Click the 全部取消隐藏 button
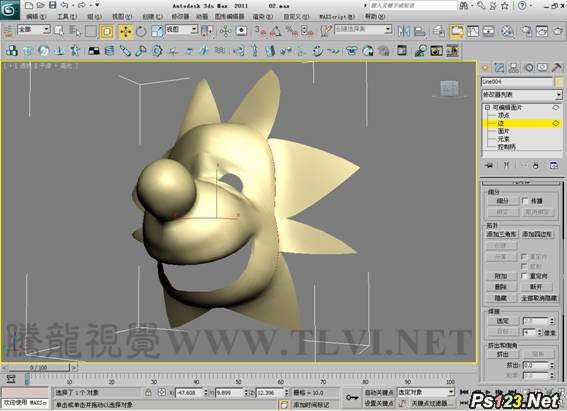567x411 pixels. coord(538,298)
